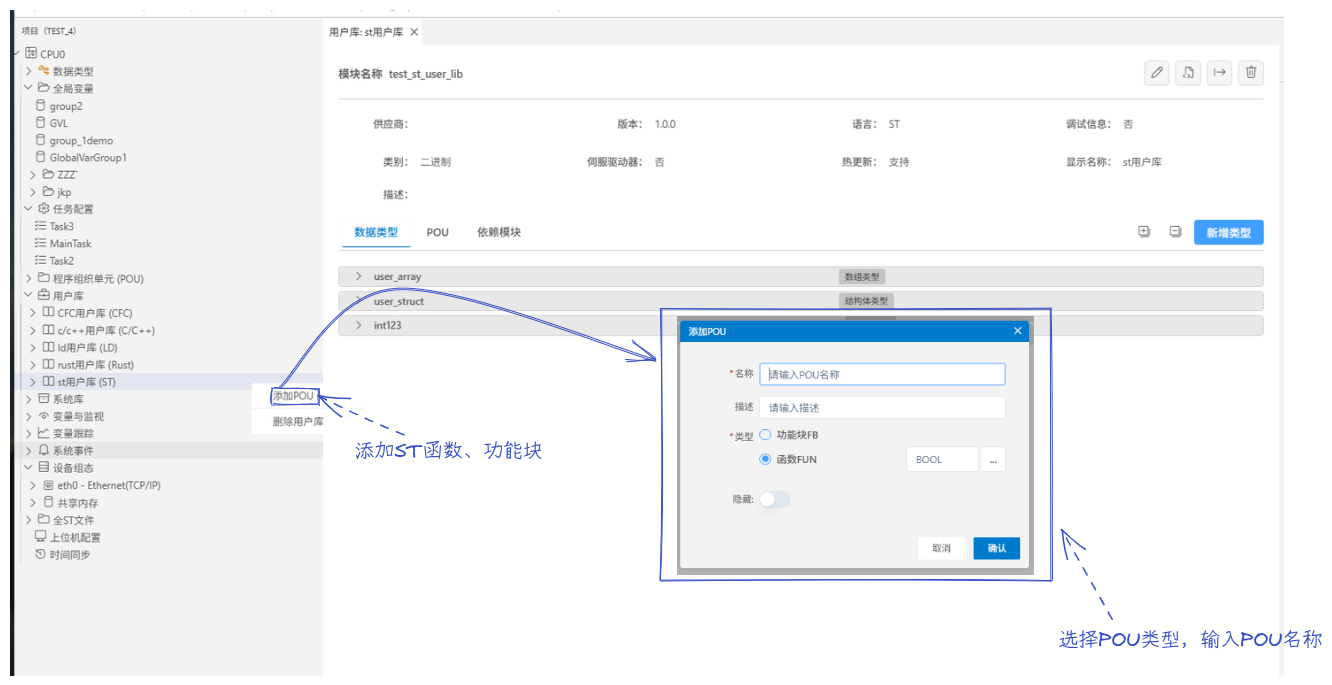This screenshot has height=685, width=1332.
Task: Close the st用户库 editor tab
Action: click(414, 32)
